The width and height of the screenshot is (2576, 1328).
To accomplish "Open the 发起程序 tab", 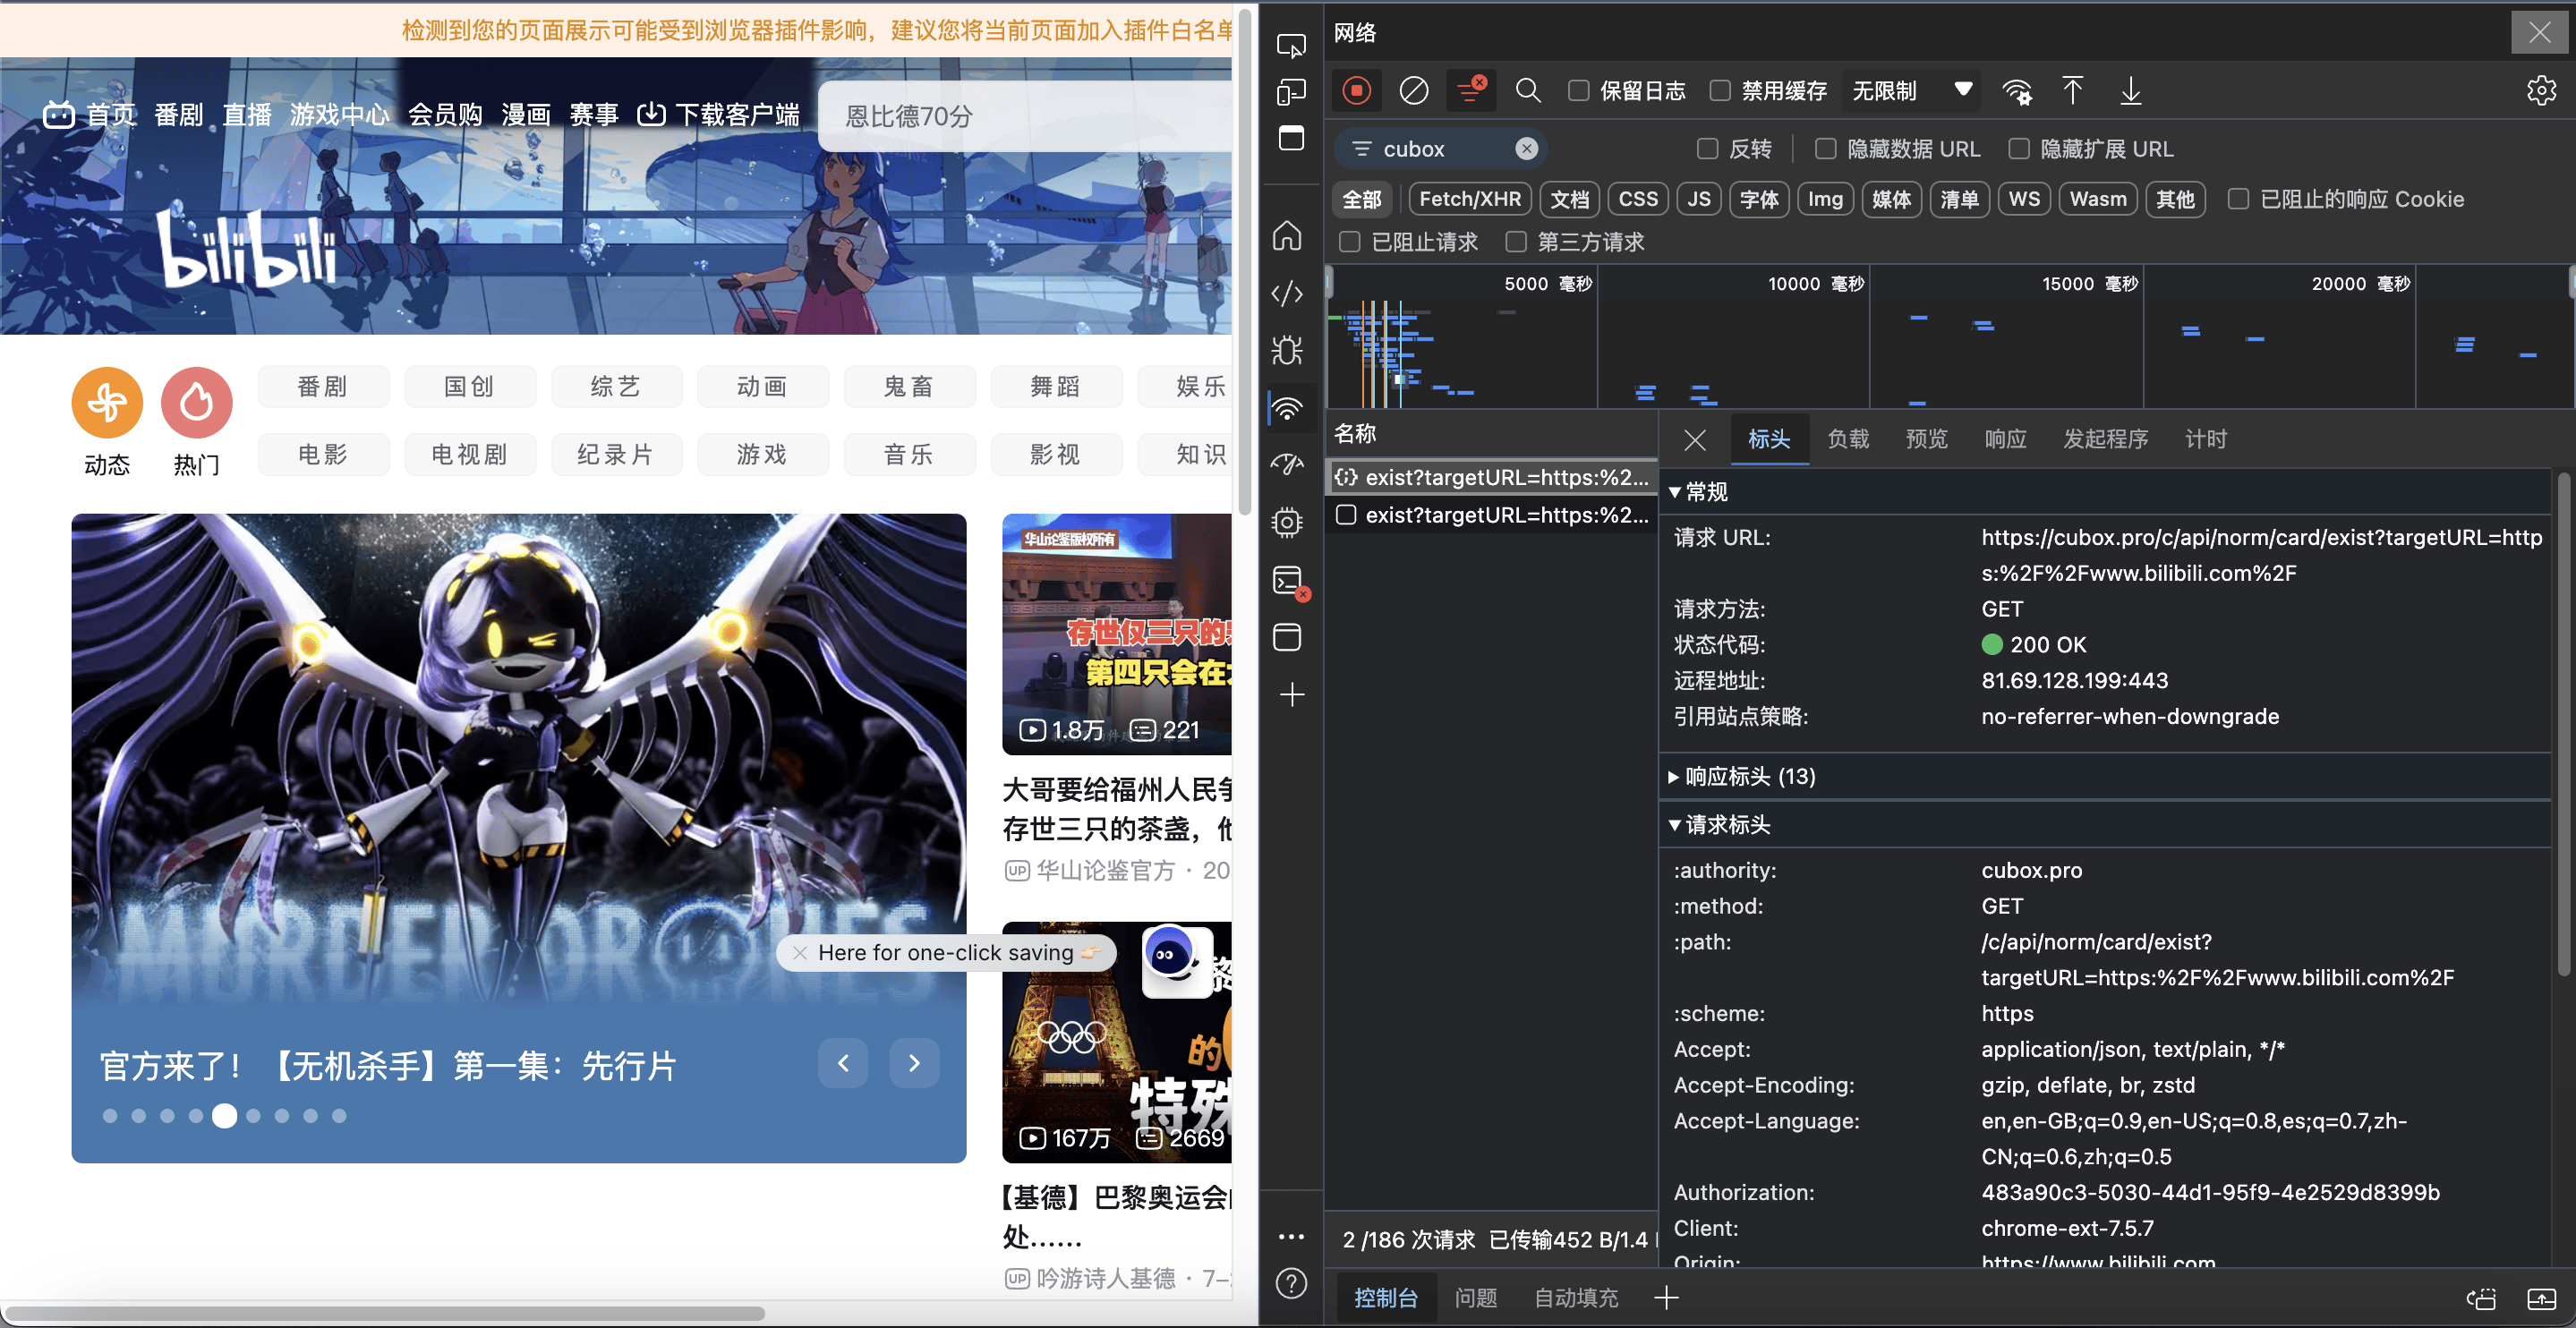I will pyautogui.click(x=2106, y=439).
